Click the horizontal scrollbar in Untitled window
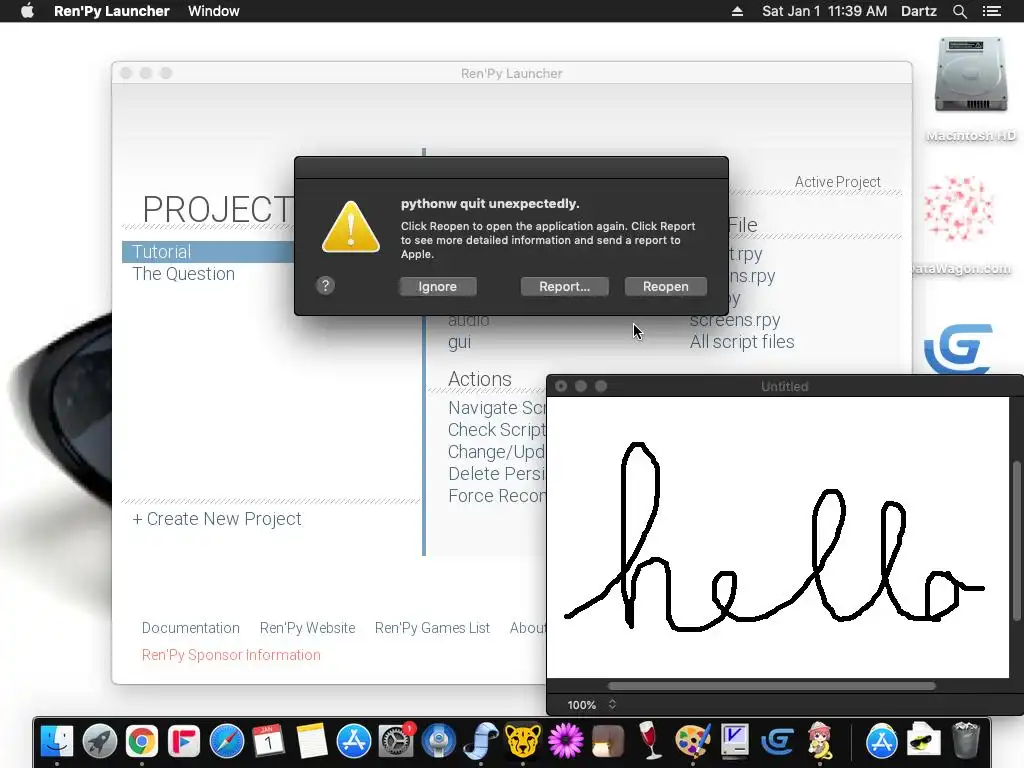 [771, 686]
